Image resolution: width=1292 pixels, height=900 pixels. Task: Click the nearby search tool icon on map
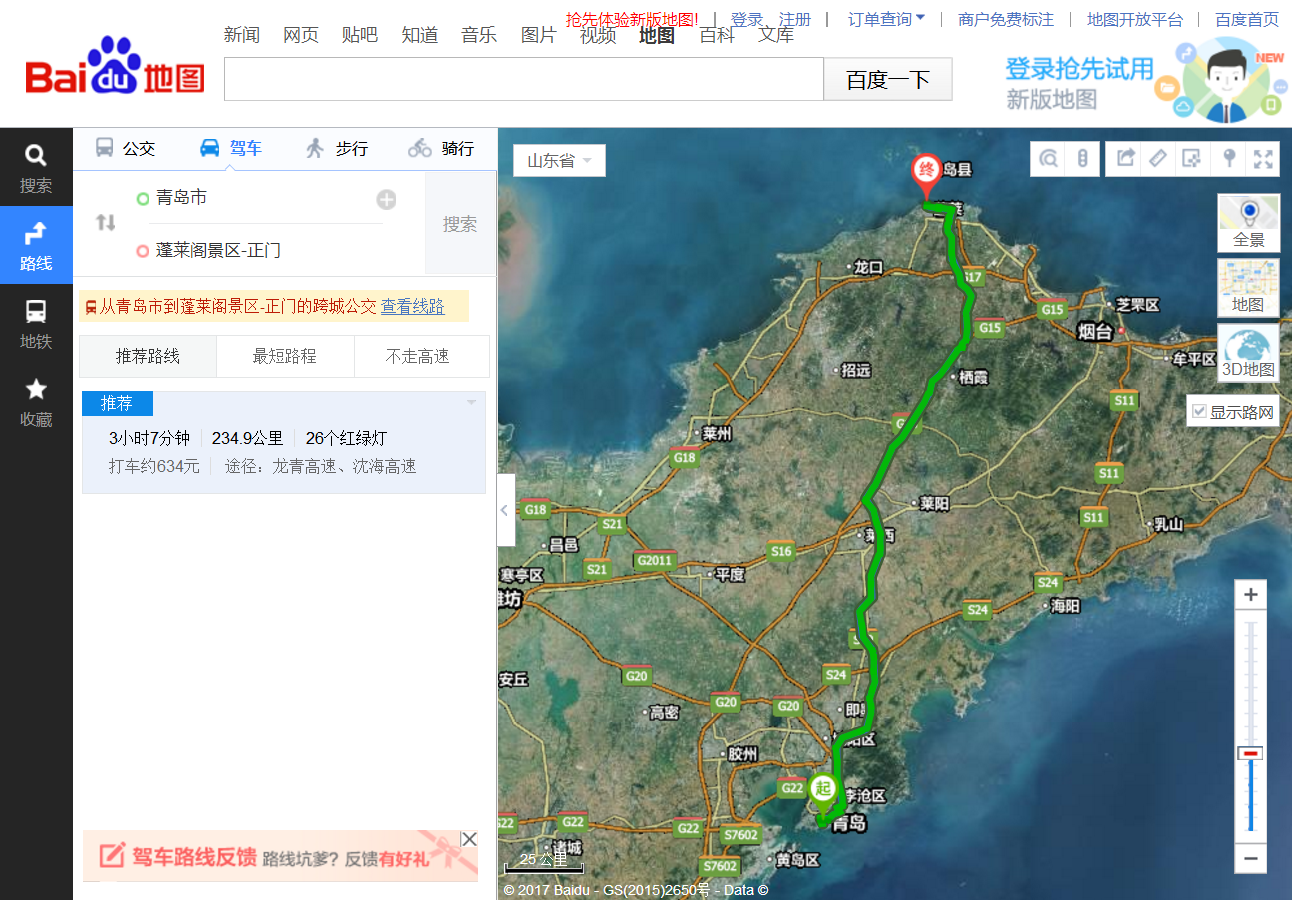click(1048, 158)
